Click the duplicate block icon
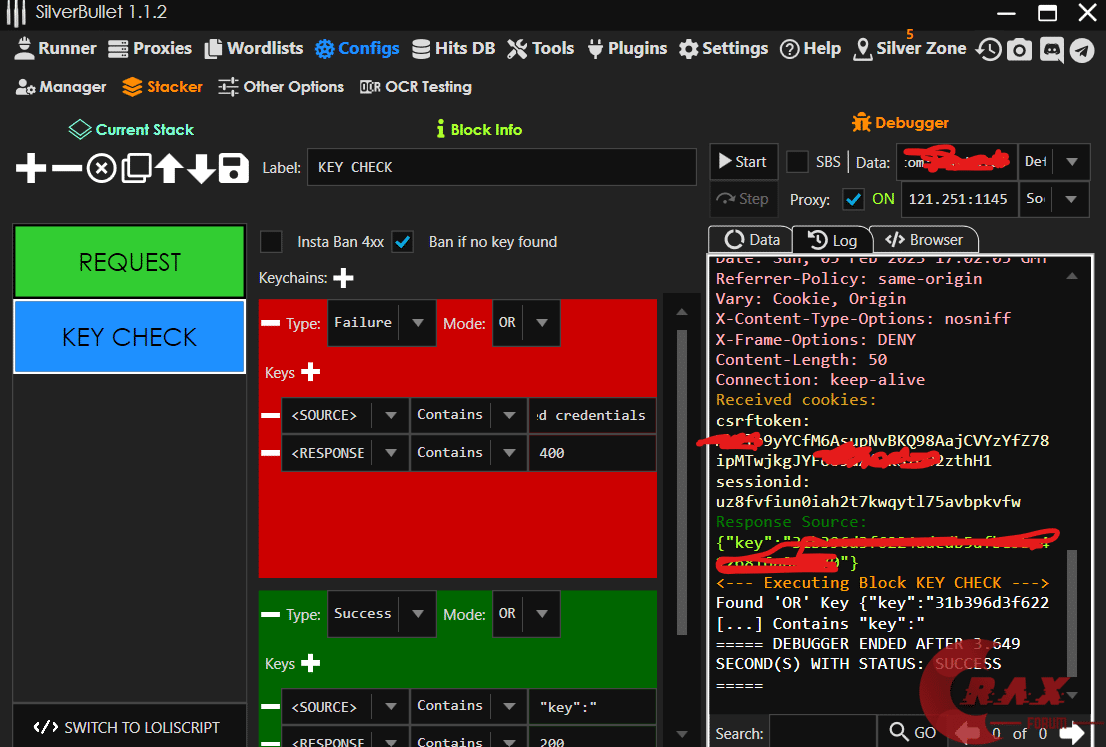 (x=135, y=168)
